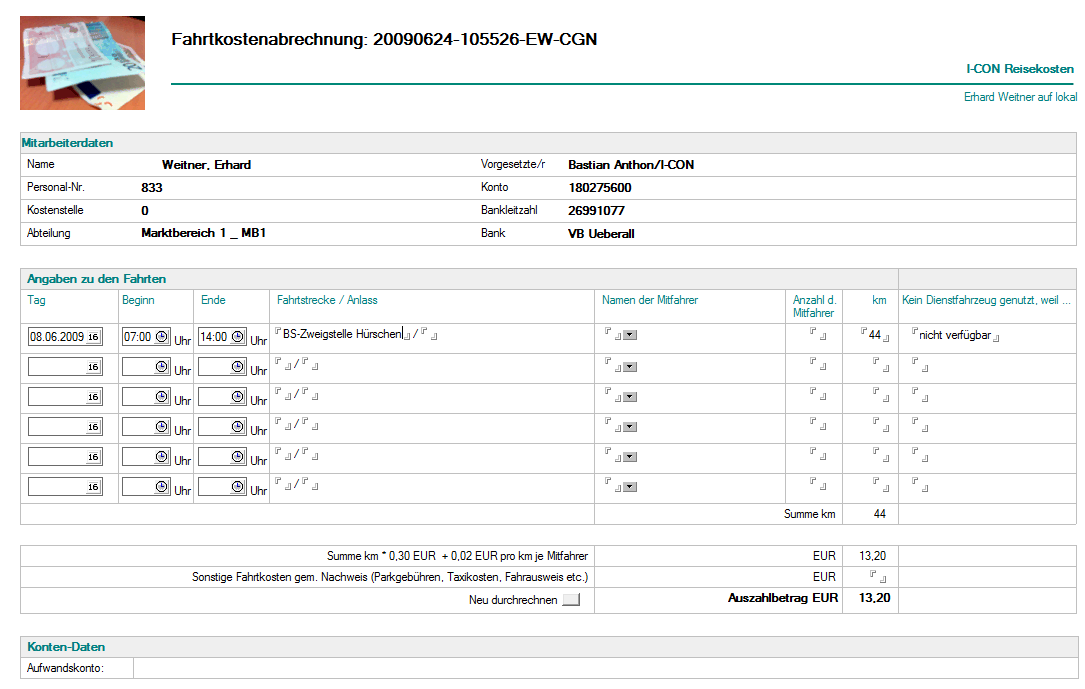The width and height of the screenshot is (1085, 689).
Task: Open the date picker beside 08.06.2009
Action: coord(93,337)
